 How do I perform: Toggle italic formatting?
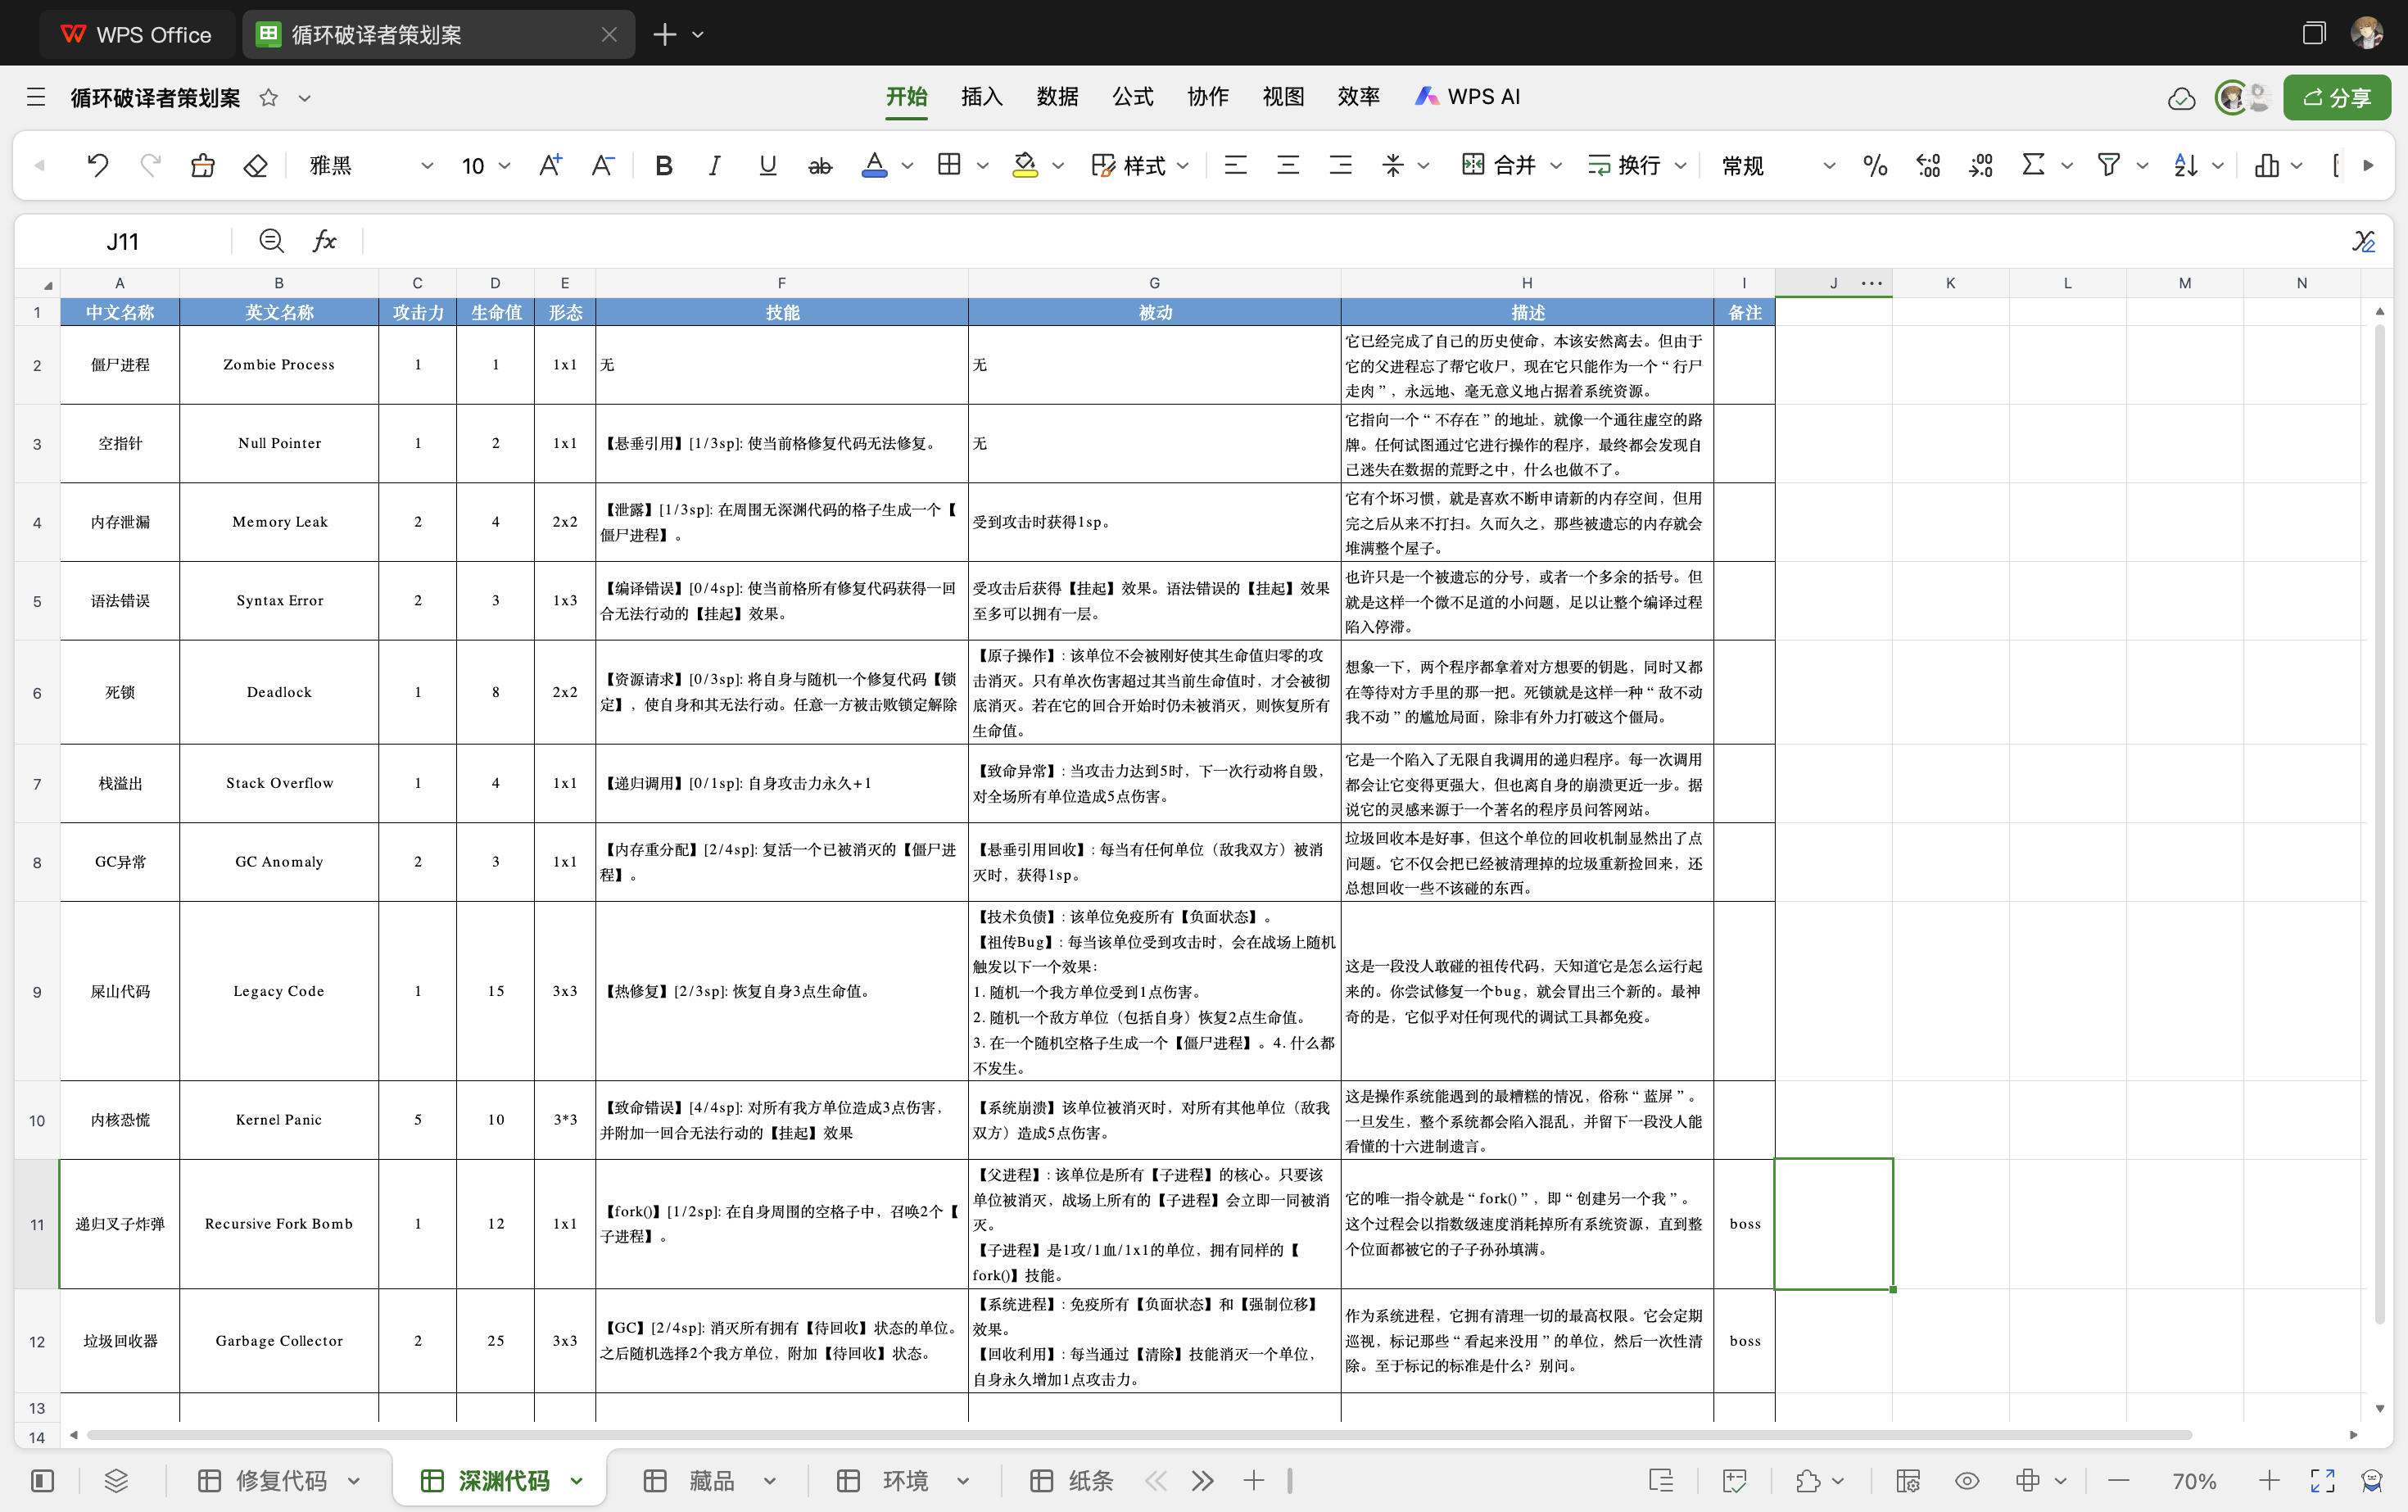pyautogui.click(x=714, y=165)
